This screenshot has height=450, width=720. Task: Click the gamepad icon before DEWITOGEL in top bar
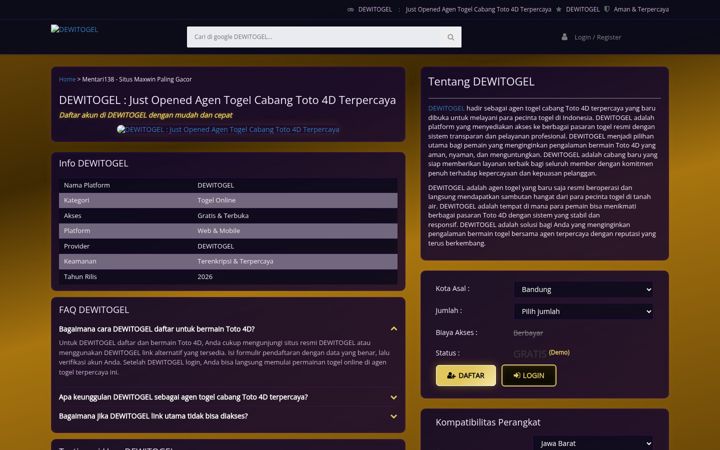pos(350,9)
